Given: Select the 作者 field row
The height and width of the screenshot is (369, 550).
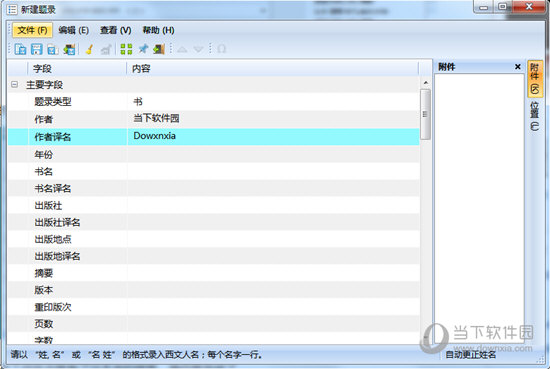Looking at the screenshot, I should (214, 119).
